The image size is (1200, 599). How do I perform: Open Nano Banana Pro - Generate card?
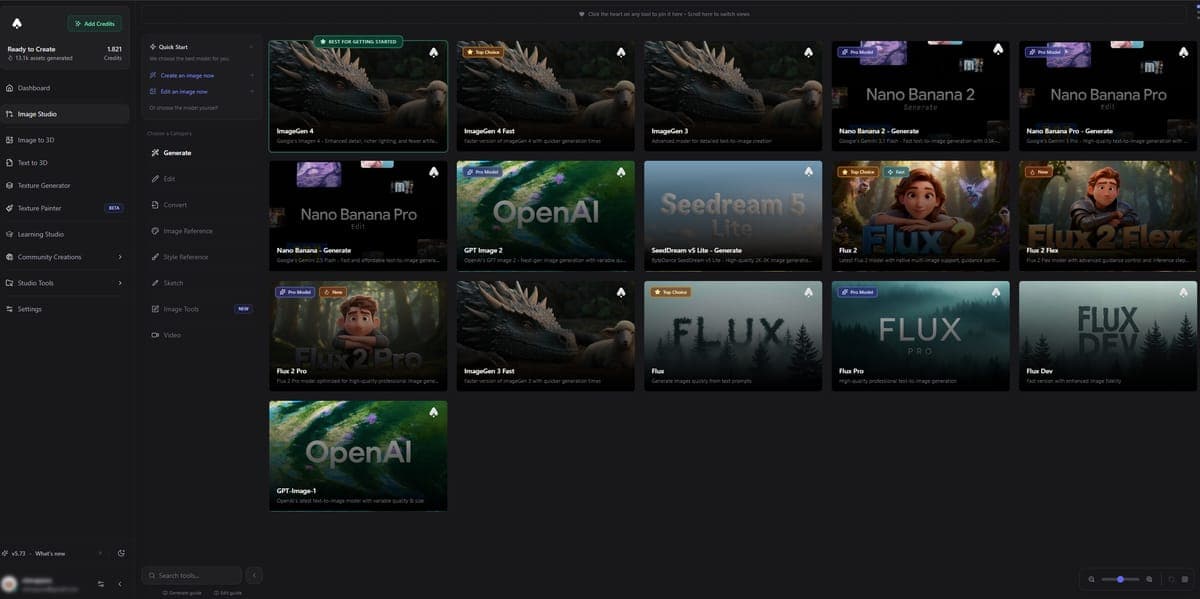[1108, 96]
